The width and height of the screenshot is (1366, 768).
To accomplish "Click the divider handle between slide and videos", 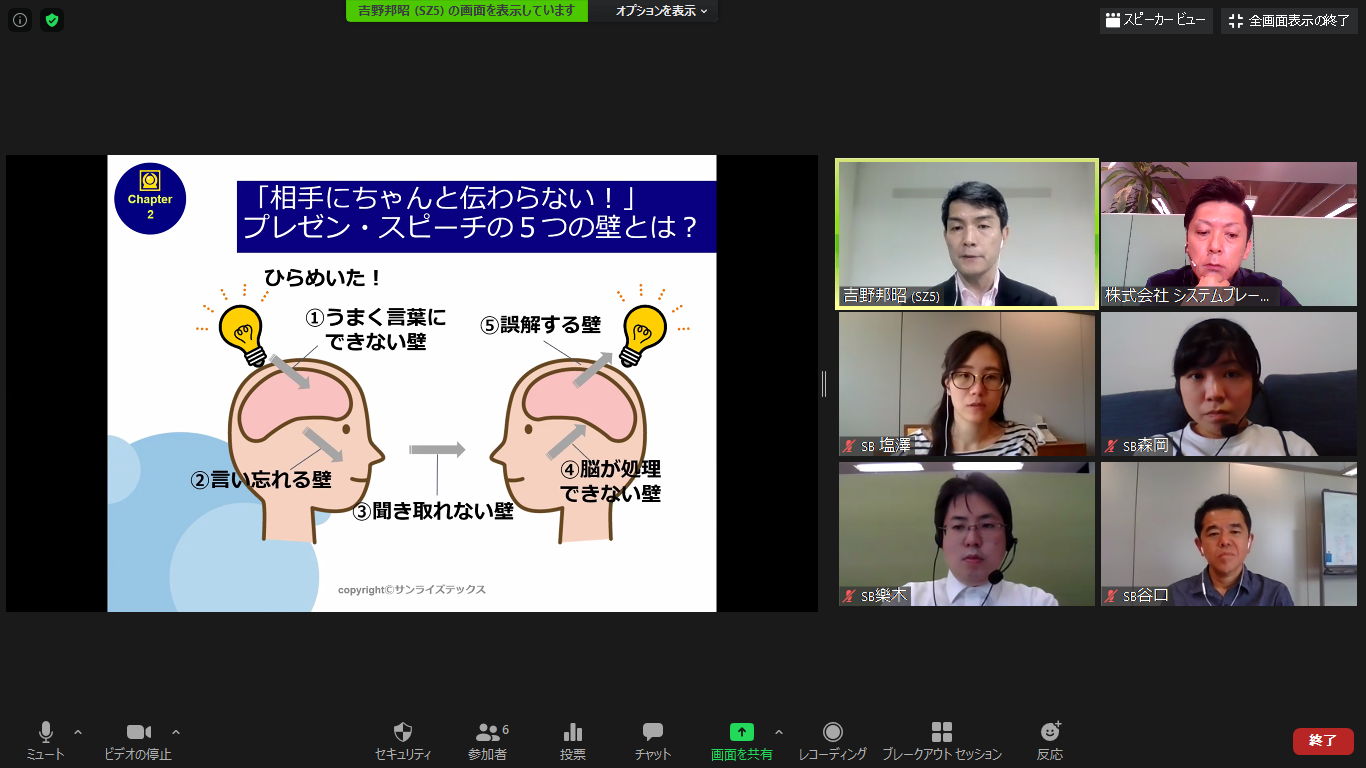I will (x=824, y=384).
